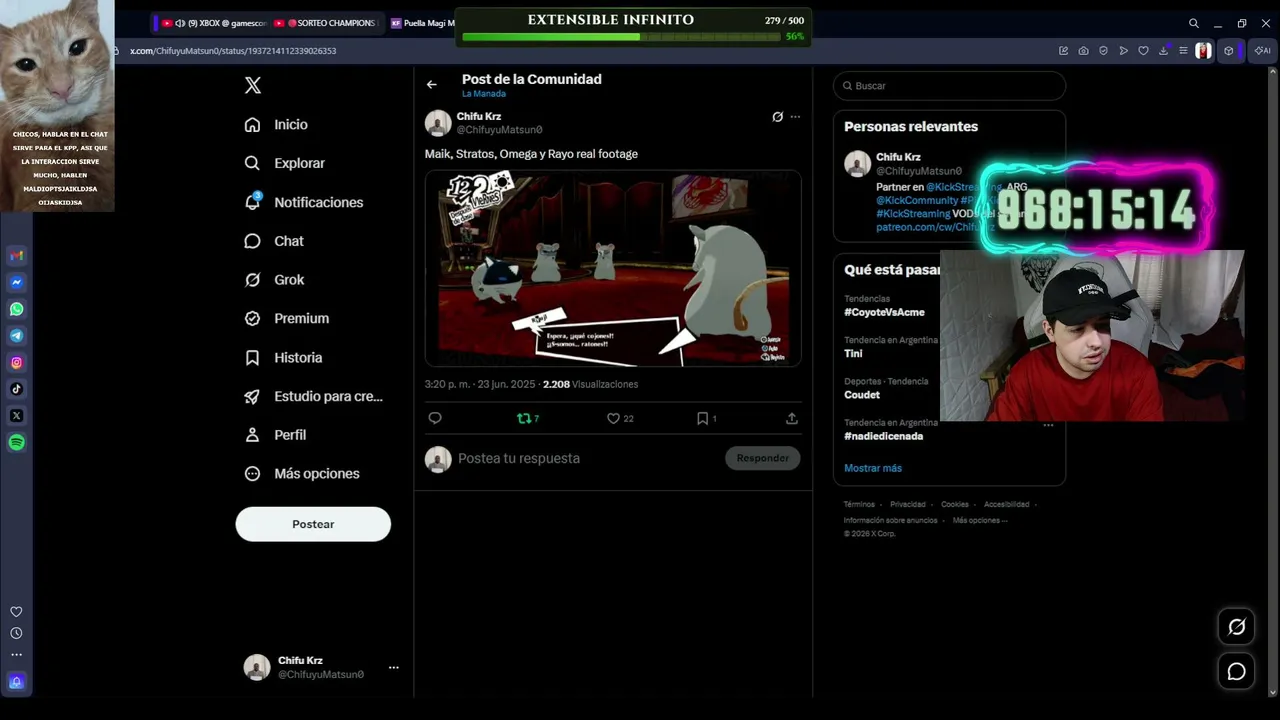The height and width of the screenshot is (720, 1280).
Task: Open the Accesibilidad footer link
Action: point(1006,504)
